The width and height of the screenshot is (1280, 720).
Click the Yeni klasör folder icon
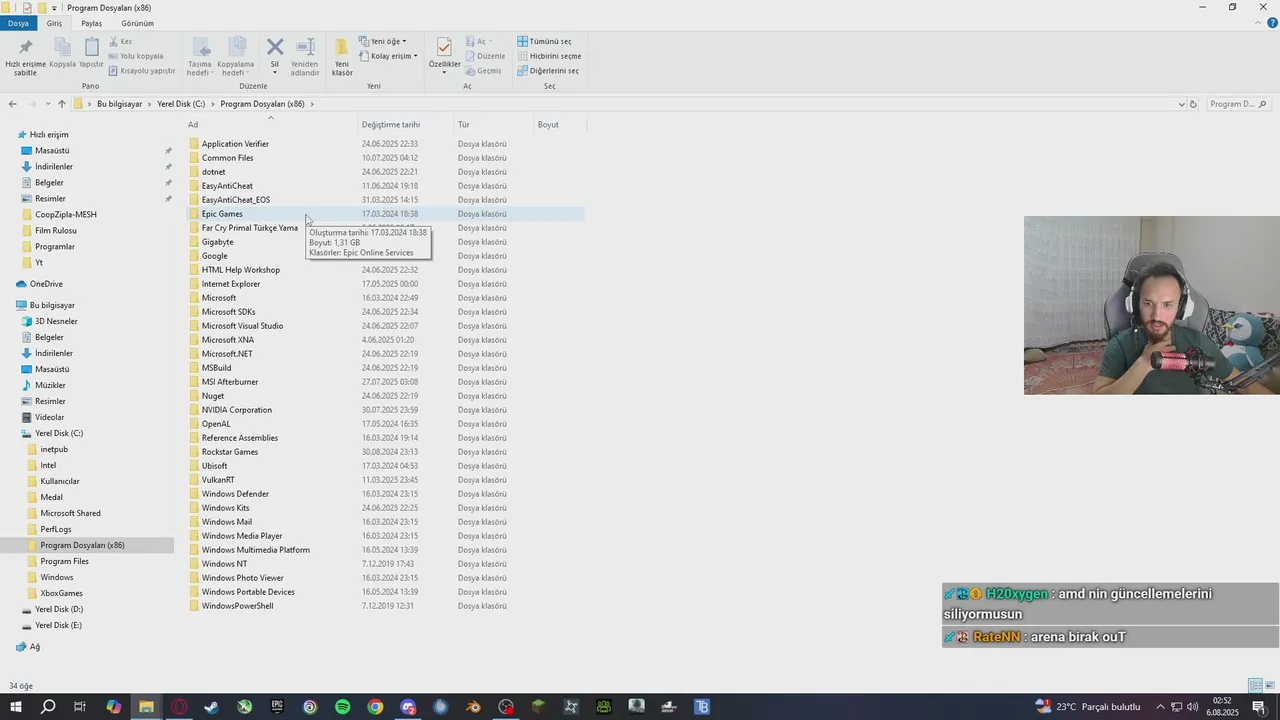(x=342, y=48)
